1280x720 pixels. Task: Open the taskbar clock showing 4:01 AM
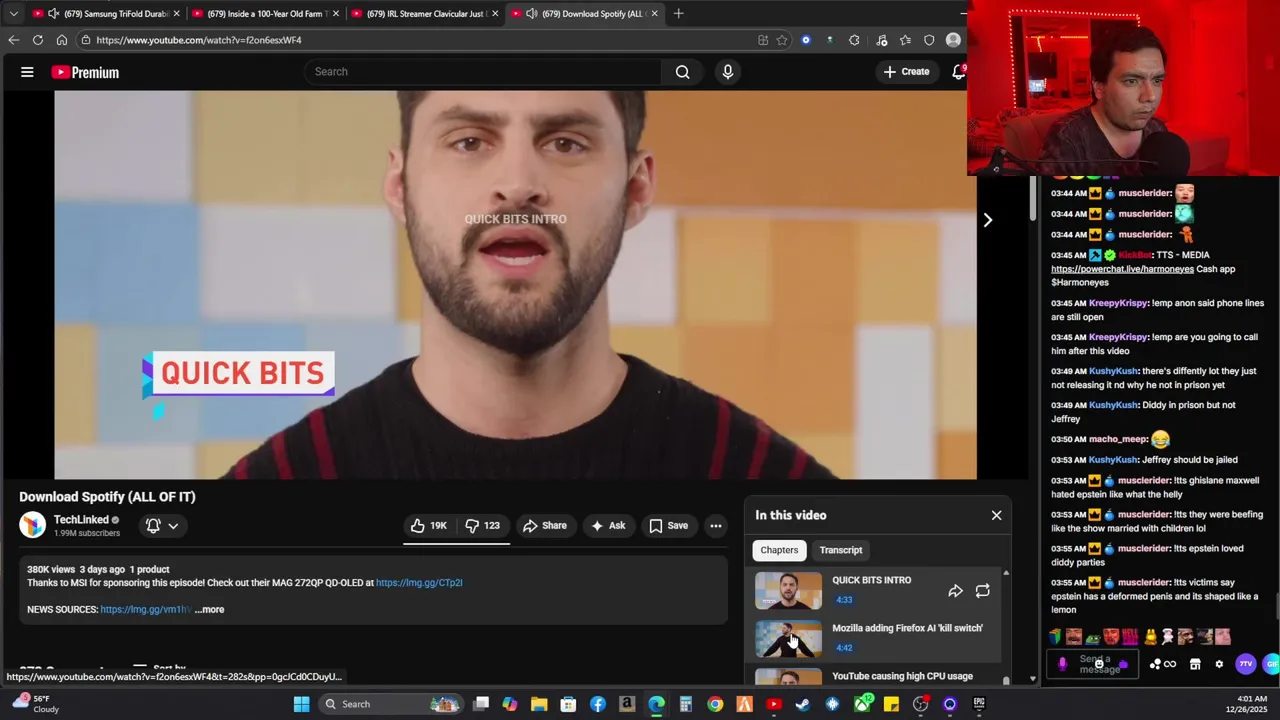tap(1246, 704)
